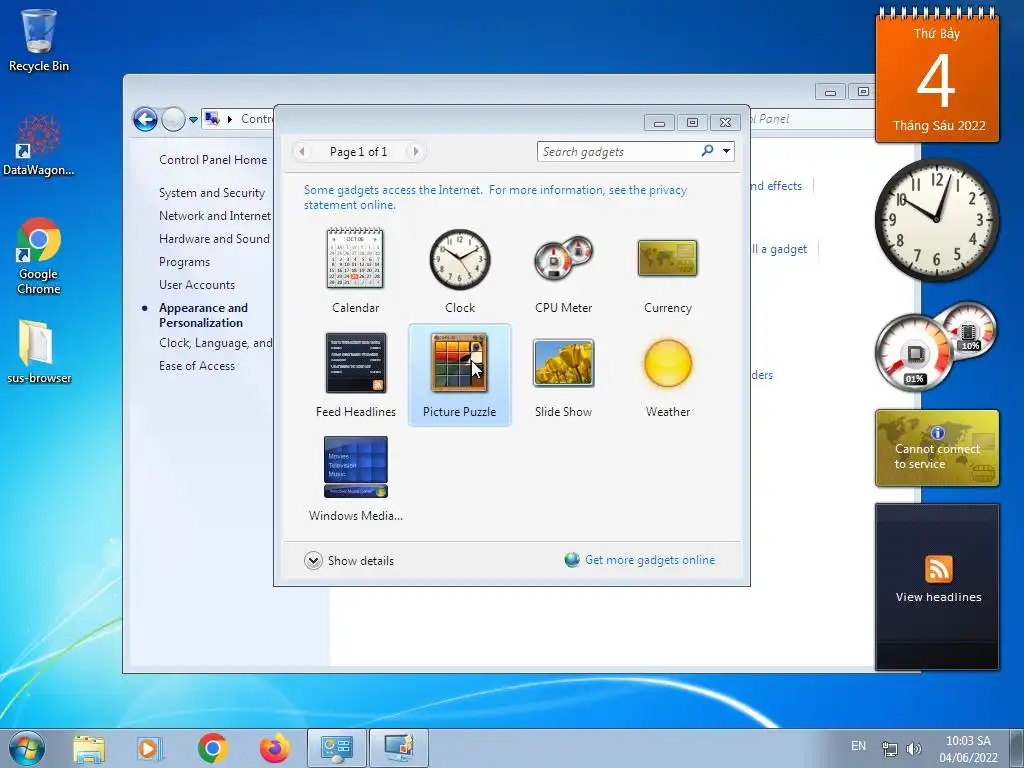Click View headlines in feed gadget
The image size is (1024, 768).
pos(938,597)
